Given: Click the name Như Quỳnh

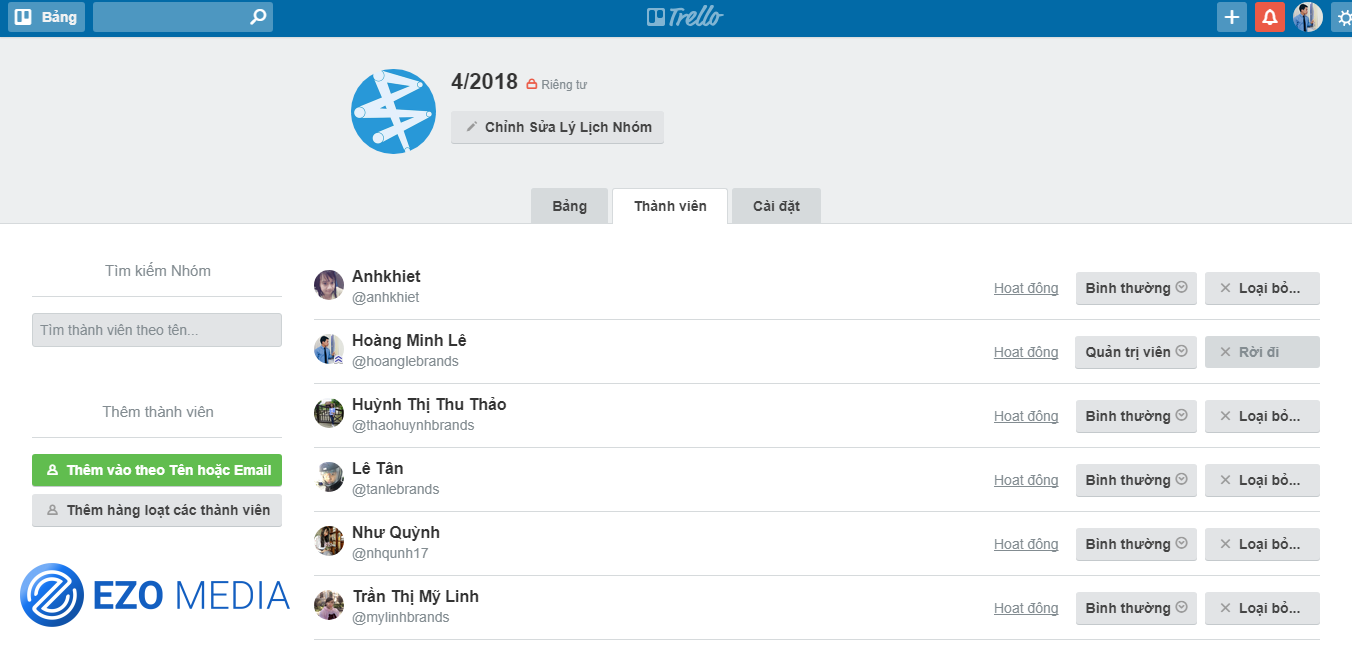Looking at the screenshot, I should 396,532.
